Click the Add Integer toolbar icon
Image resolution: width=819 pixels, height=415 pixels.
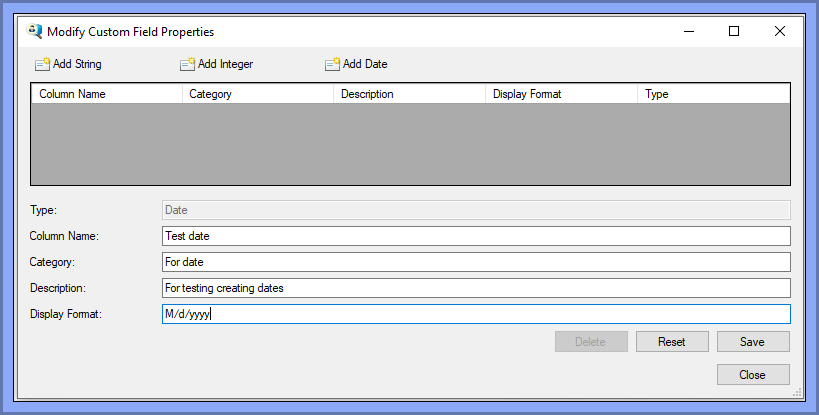tap(187, 64)
